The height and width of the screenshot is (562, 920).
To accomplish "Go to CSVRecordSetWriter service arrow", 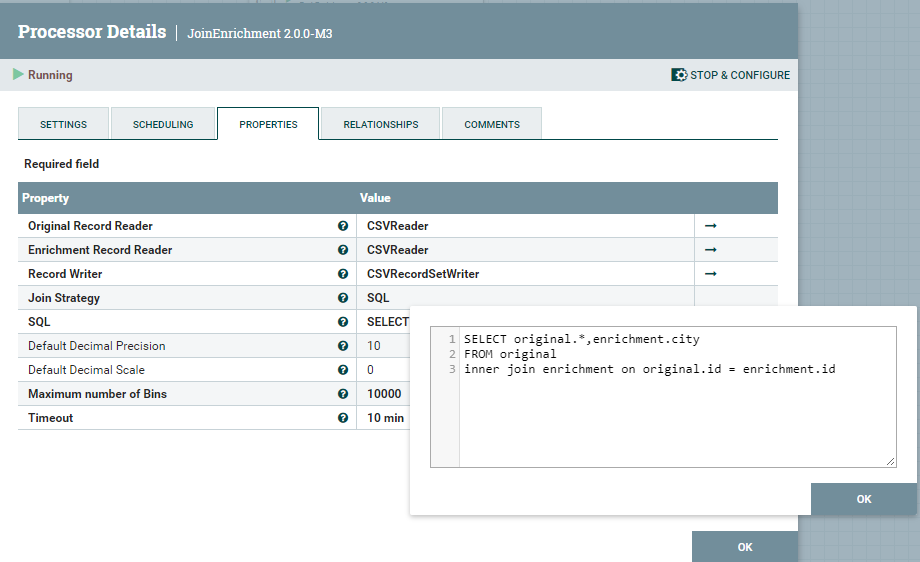I will pos(711,274).
